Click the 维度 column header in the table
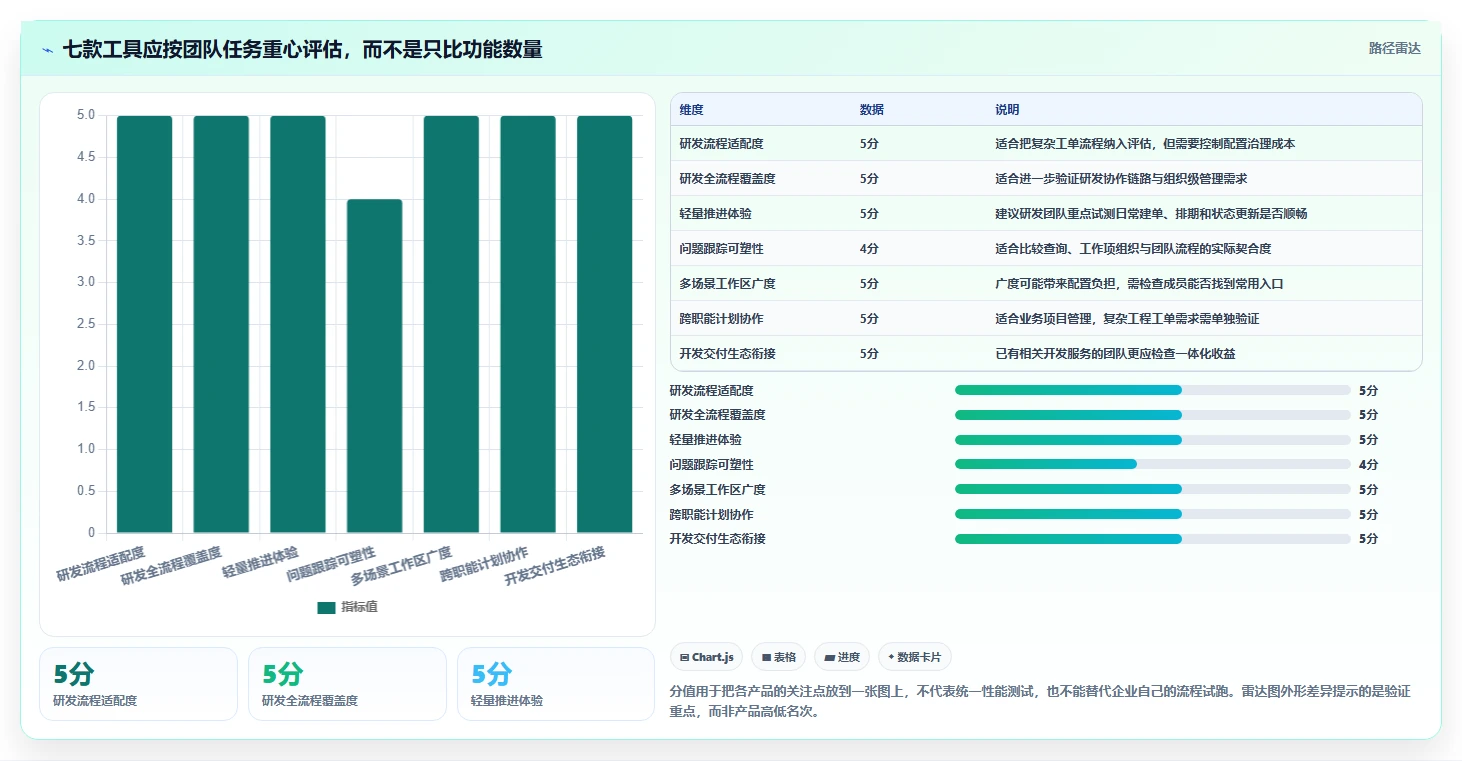1462x761 pixels. [691, 110]
